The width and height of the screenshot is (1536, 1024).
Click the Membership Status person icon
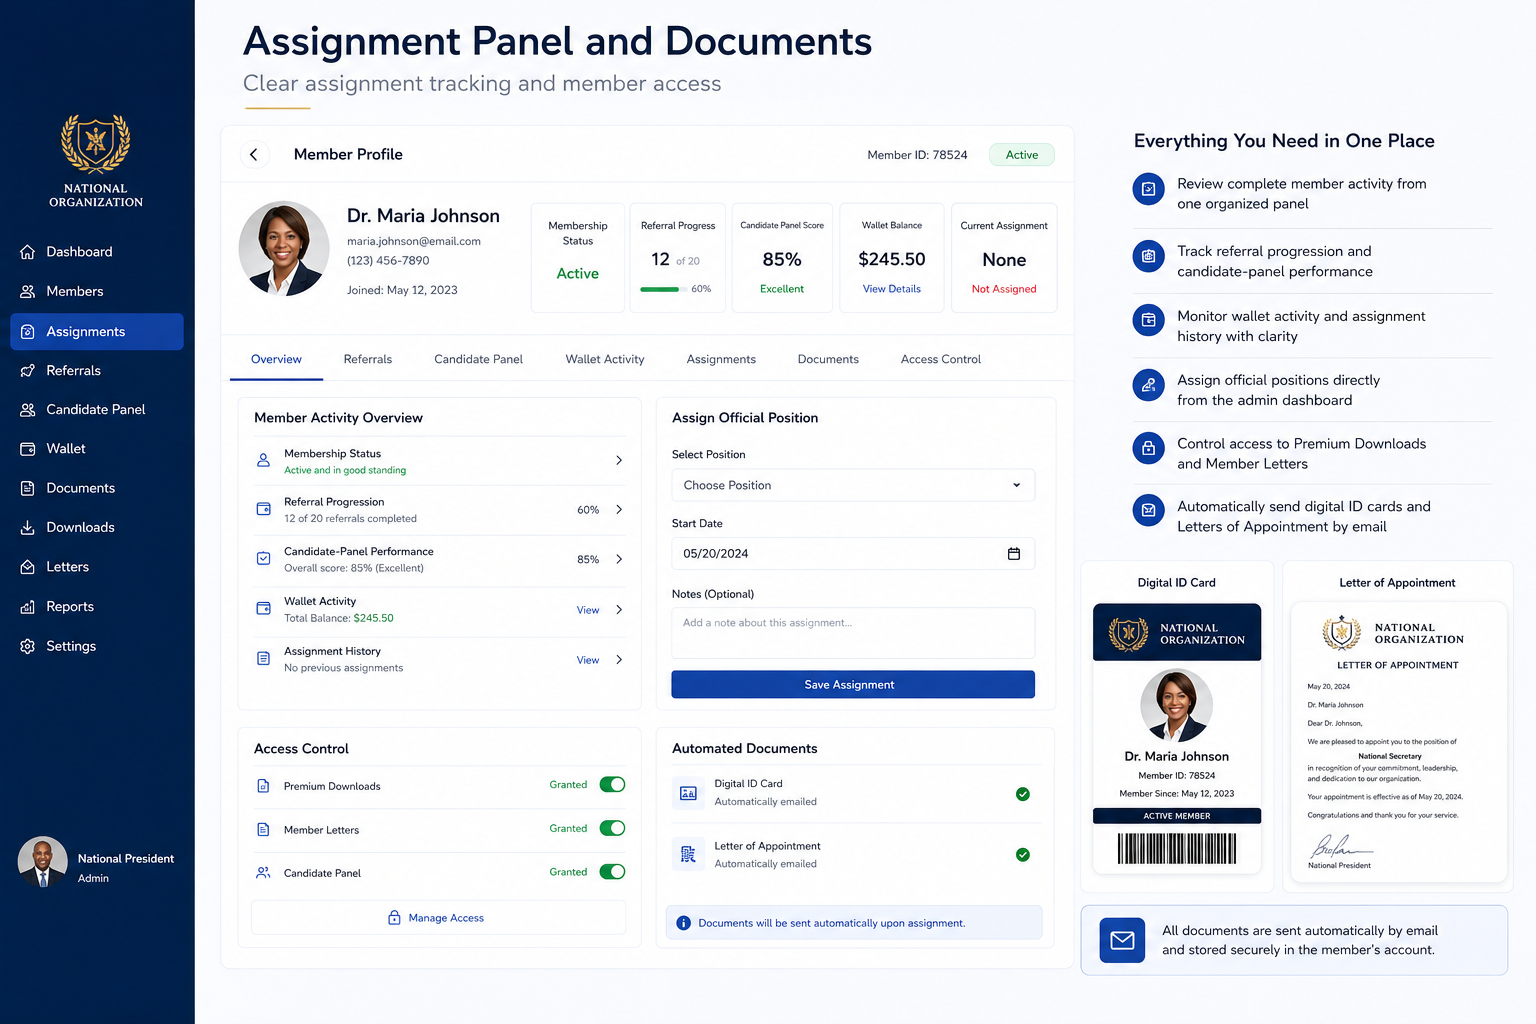pyautogui.click(x=264, y=460)
